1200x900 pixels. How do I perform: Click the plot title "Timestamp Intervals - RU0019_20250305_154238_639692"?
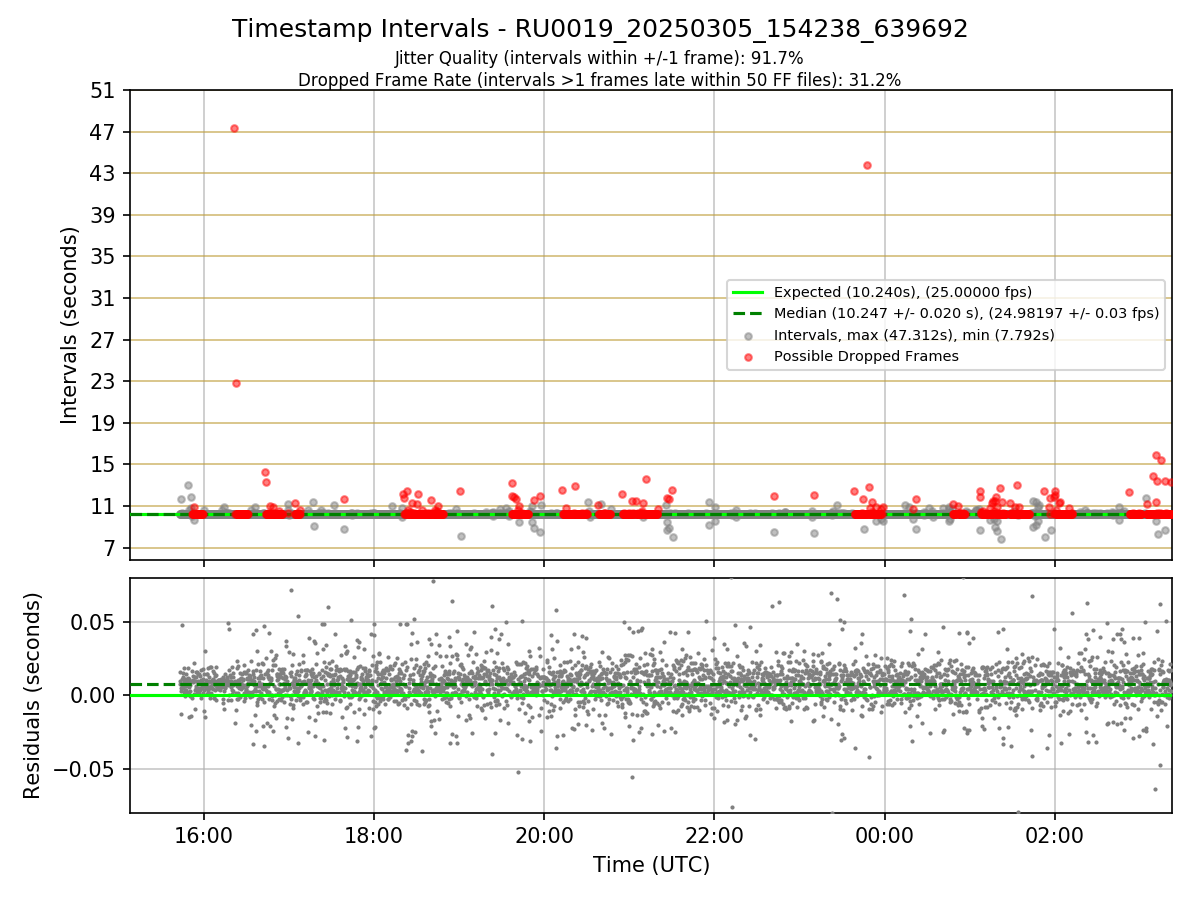tap(600, 29)
